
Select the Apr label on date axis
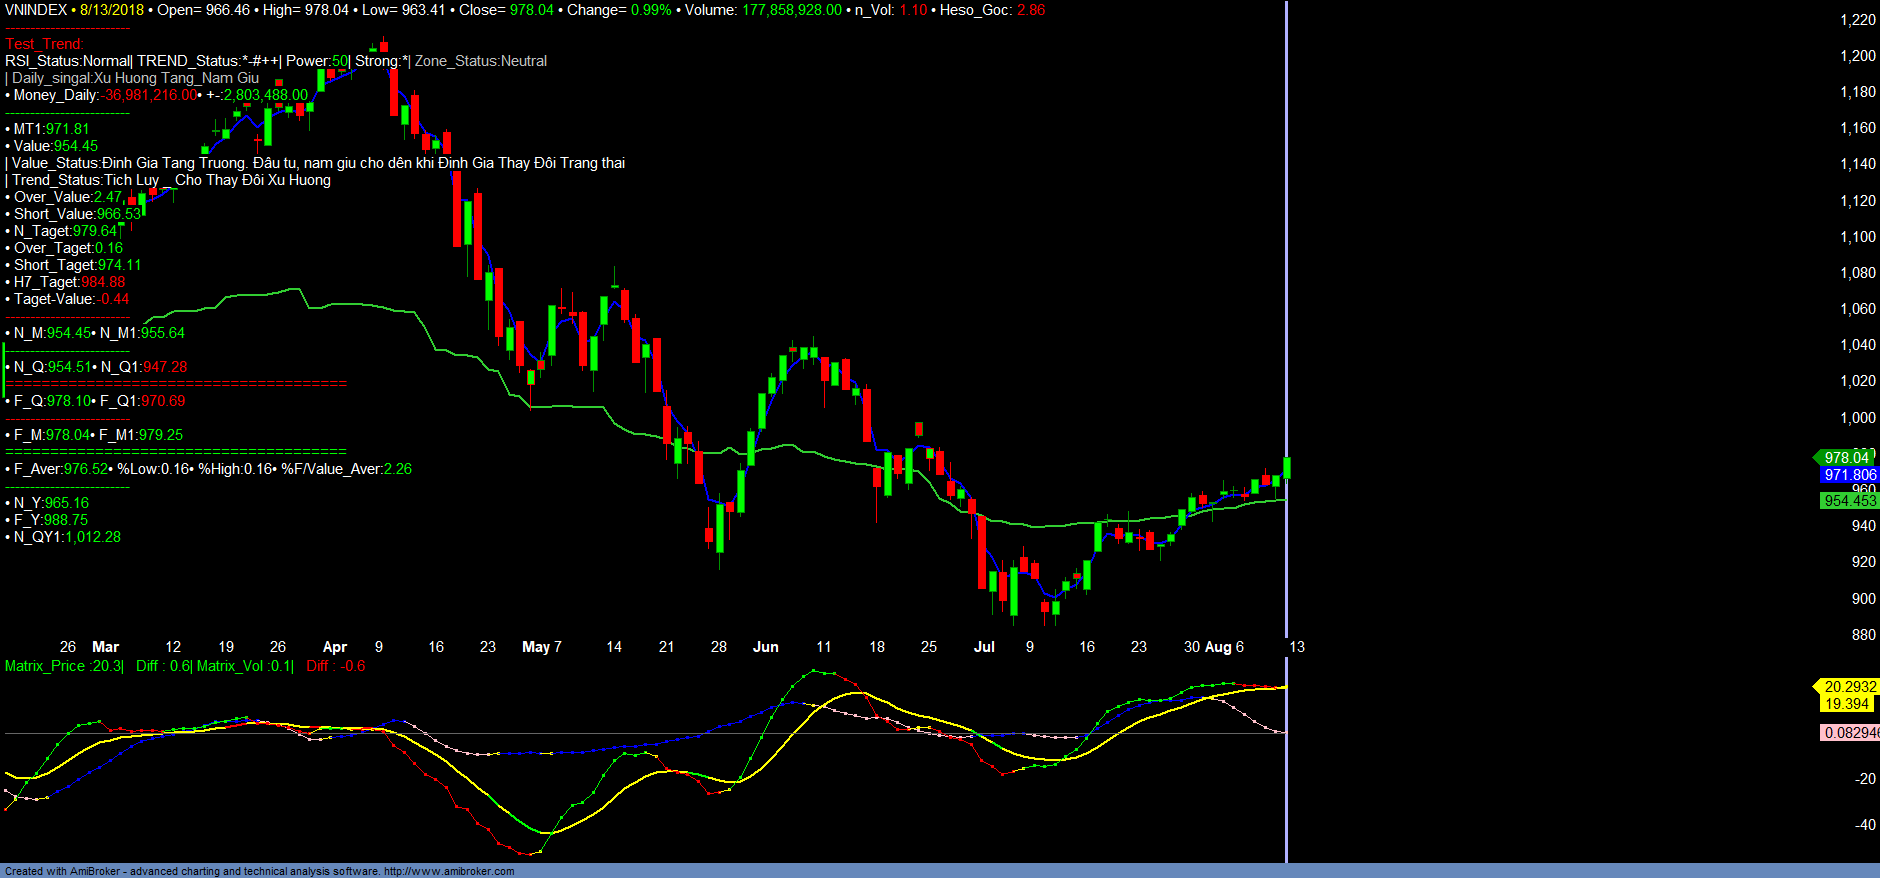335,647
